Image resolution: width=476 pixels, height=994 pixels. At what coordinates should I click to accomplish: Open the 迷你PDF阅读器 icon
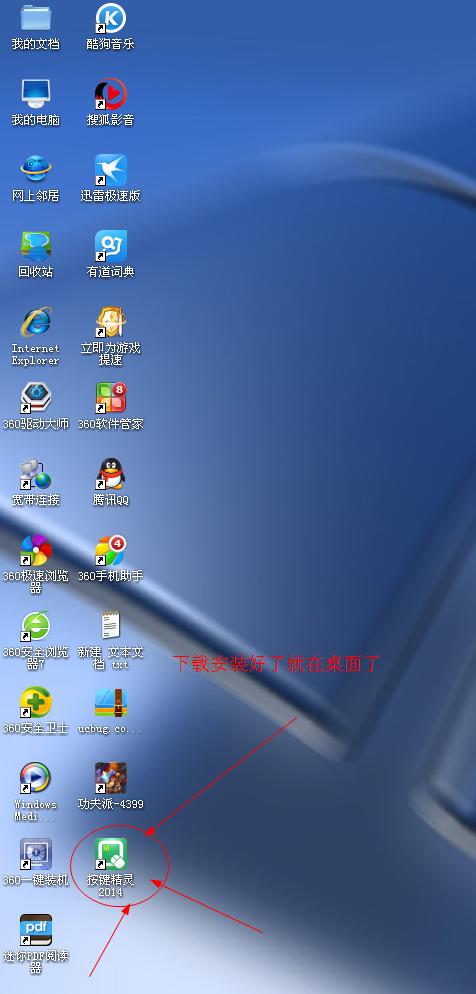[35, 931]
